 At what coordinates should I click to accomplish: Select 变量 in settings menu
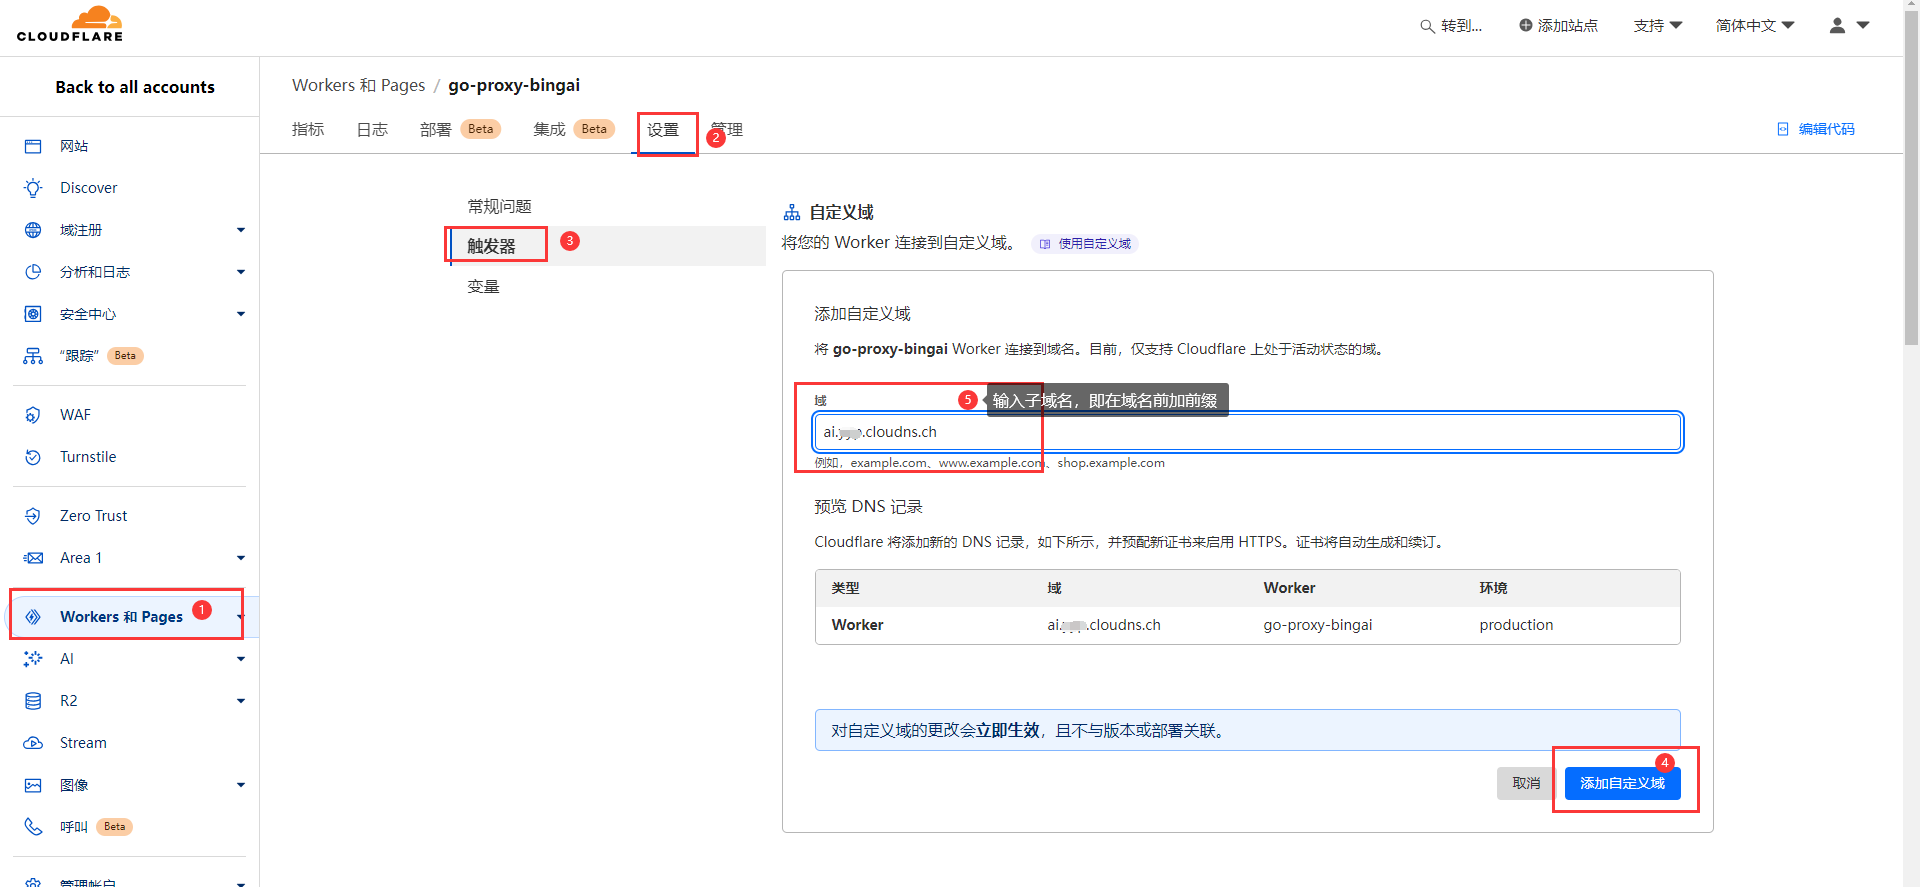tap(483, 286)
